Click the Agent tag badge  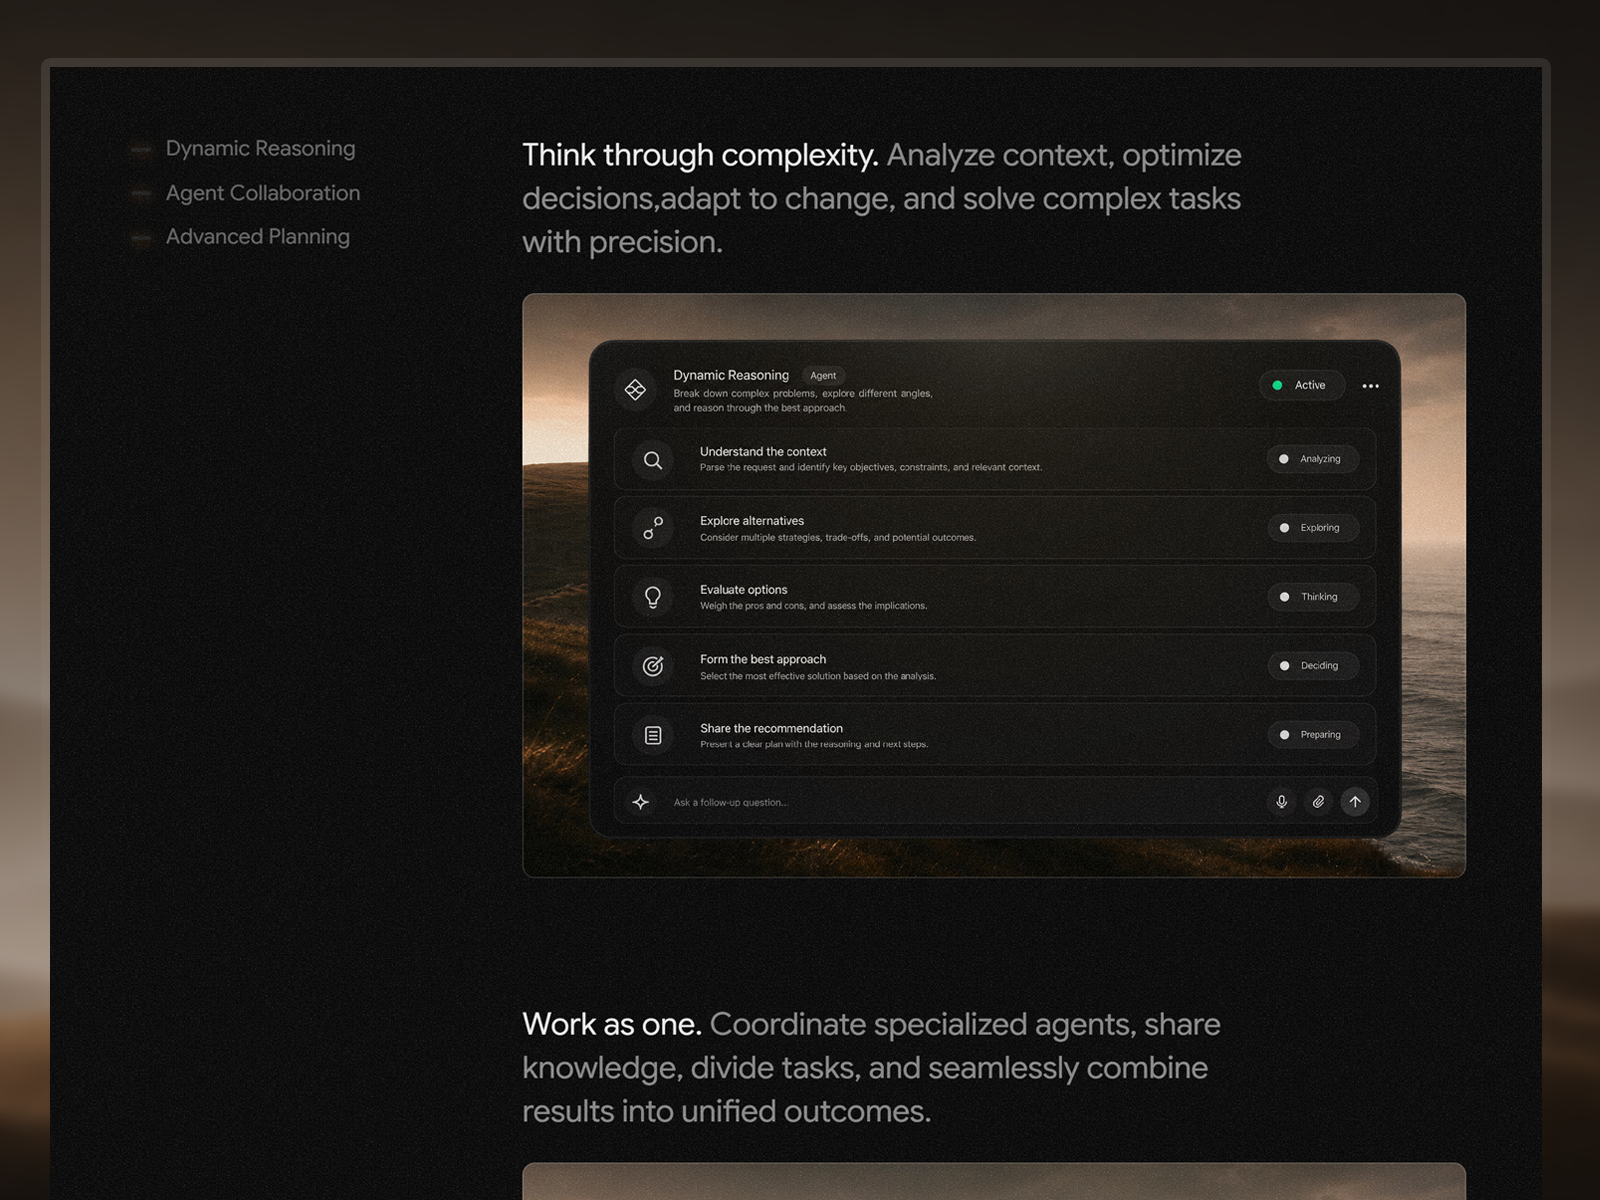click(823, 376)
